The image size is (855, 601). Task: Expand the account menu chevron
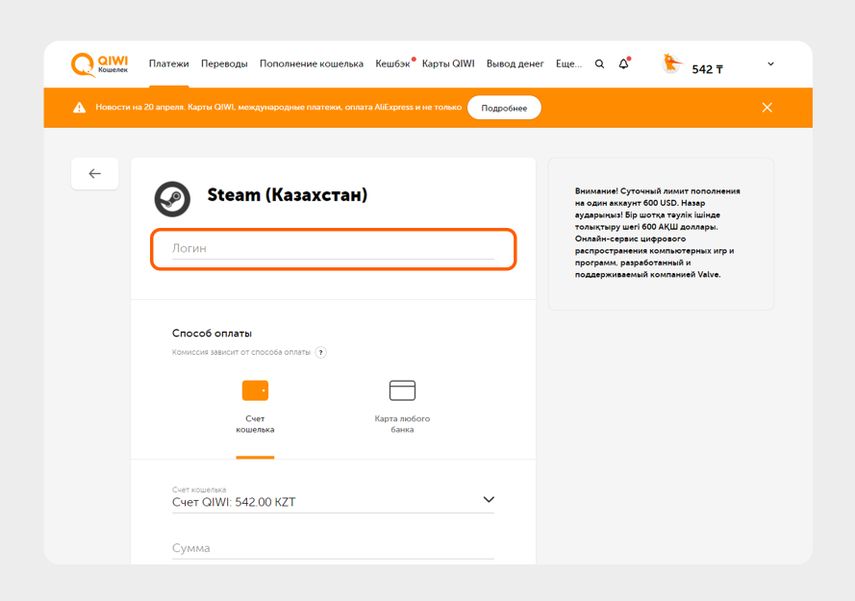click(x=770, y=64)
